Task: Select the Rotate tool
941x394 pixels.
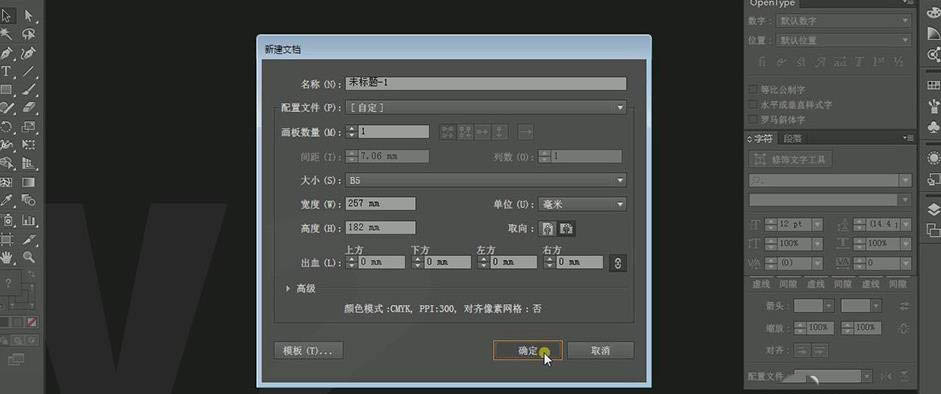Action: pos(7,127)
